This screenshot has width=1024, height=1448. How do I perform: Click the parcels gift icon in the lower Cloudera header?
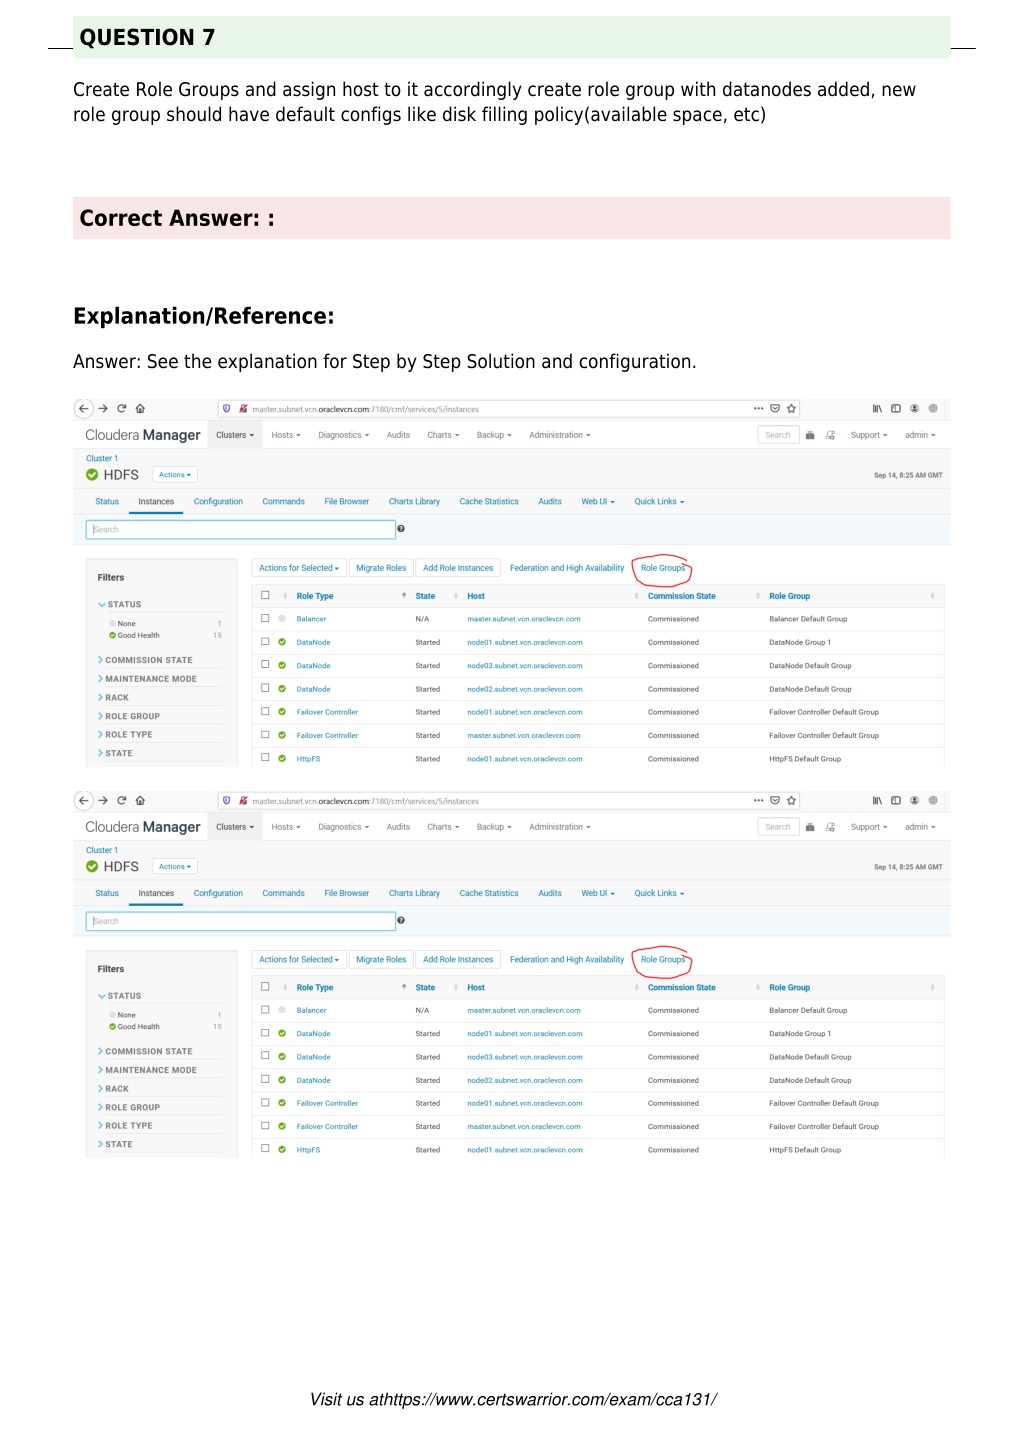[810, 827]
